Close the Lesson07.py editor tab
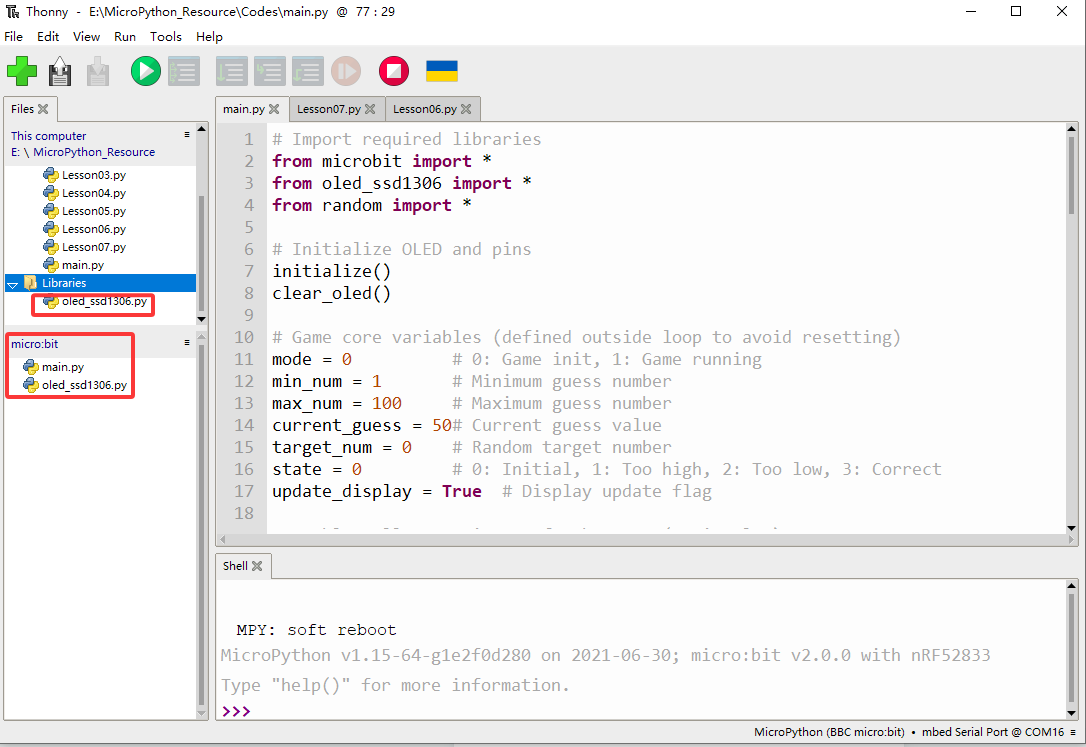 tap(370, 109)
